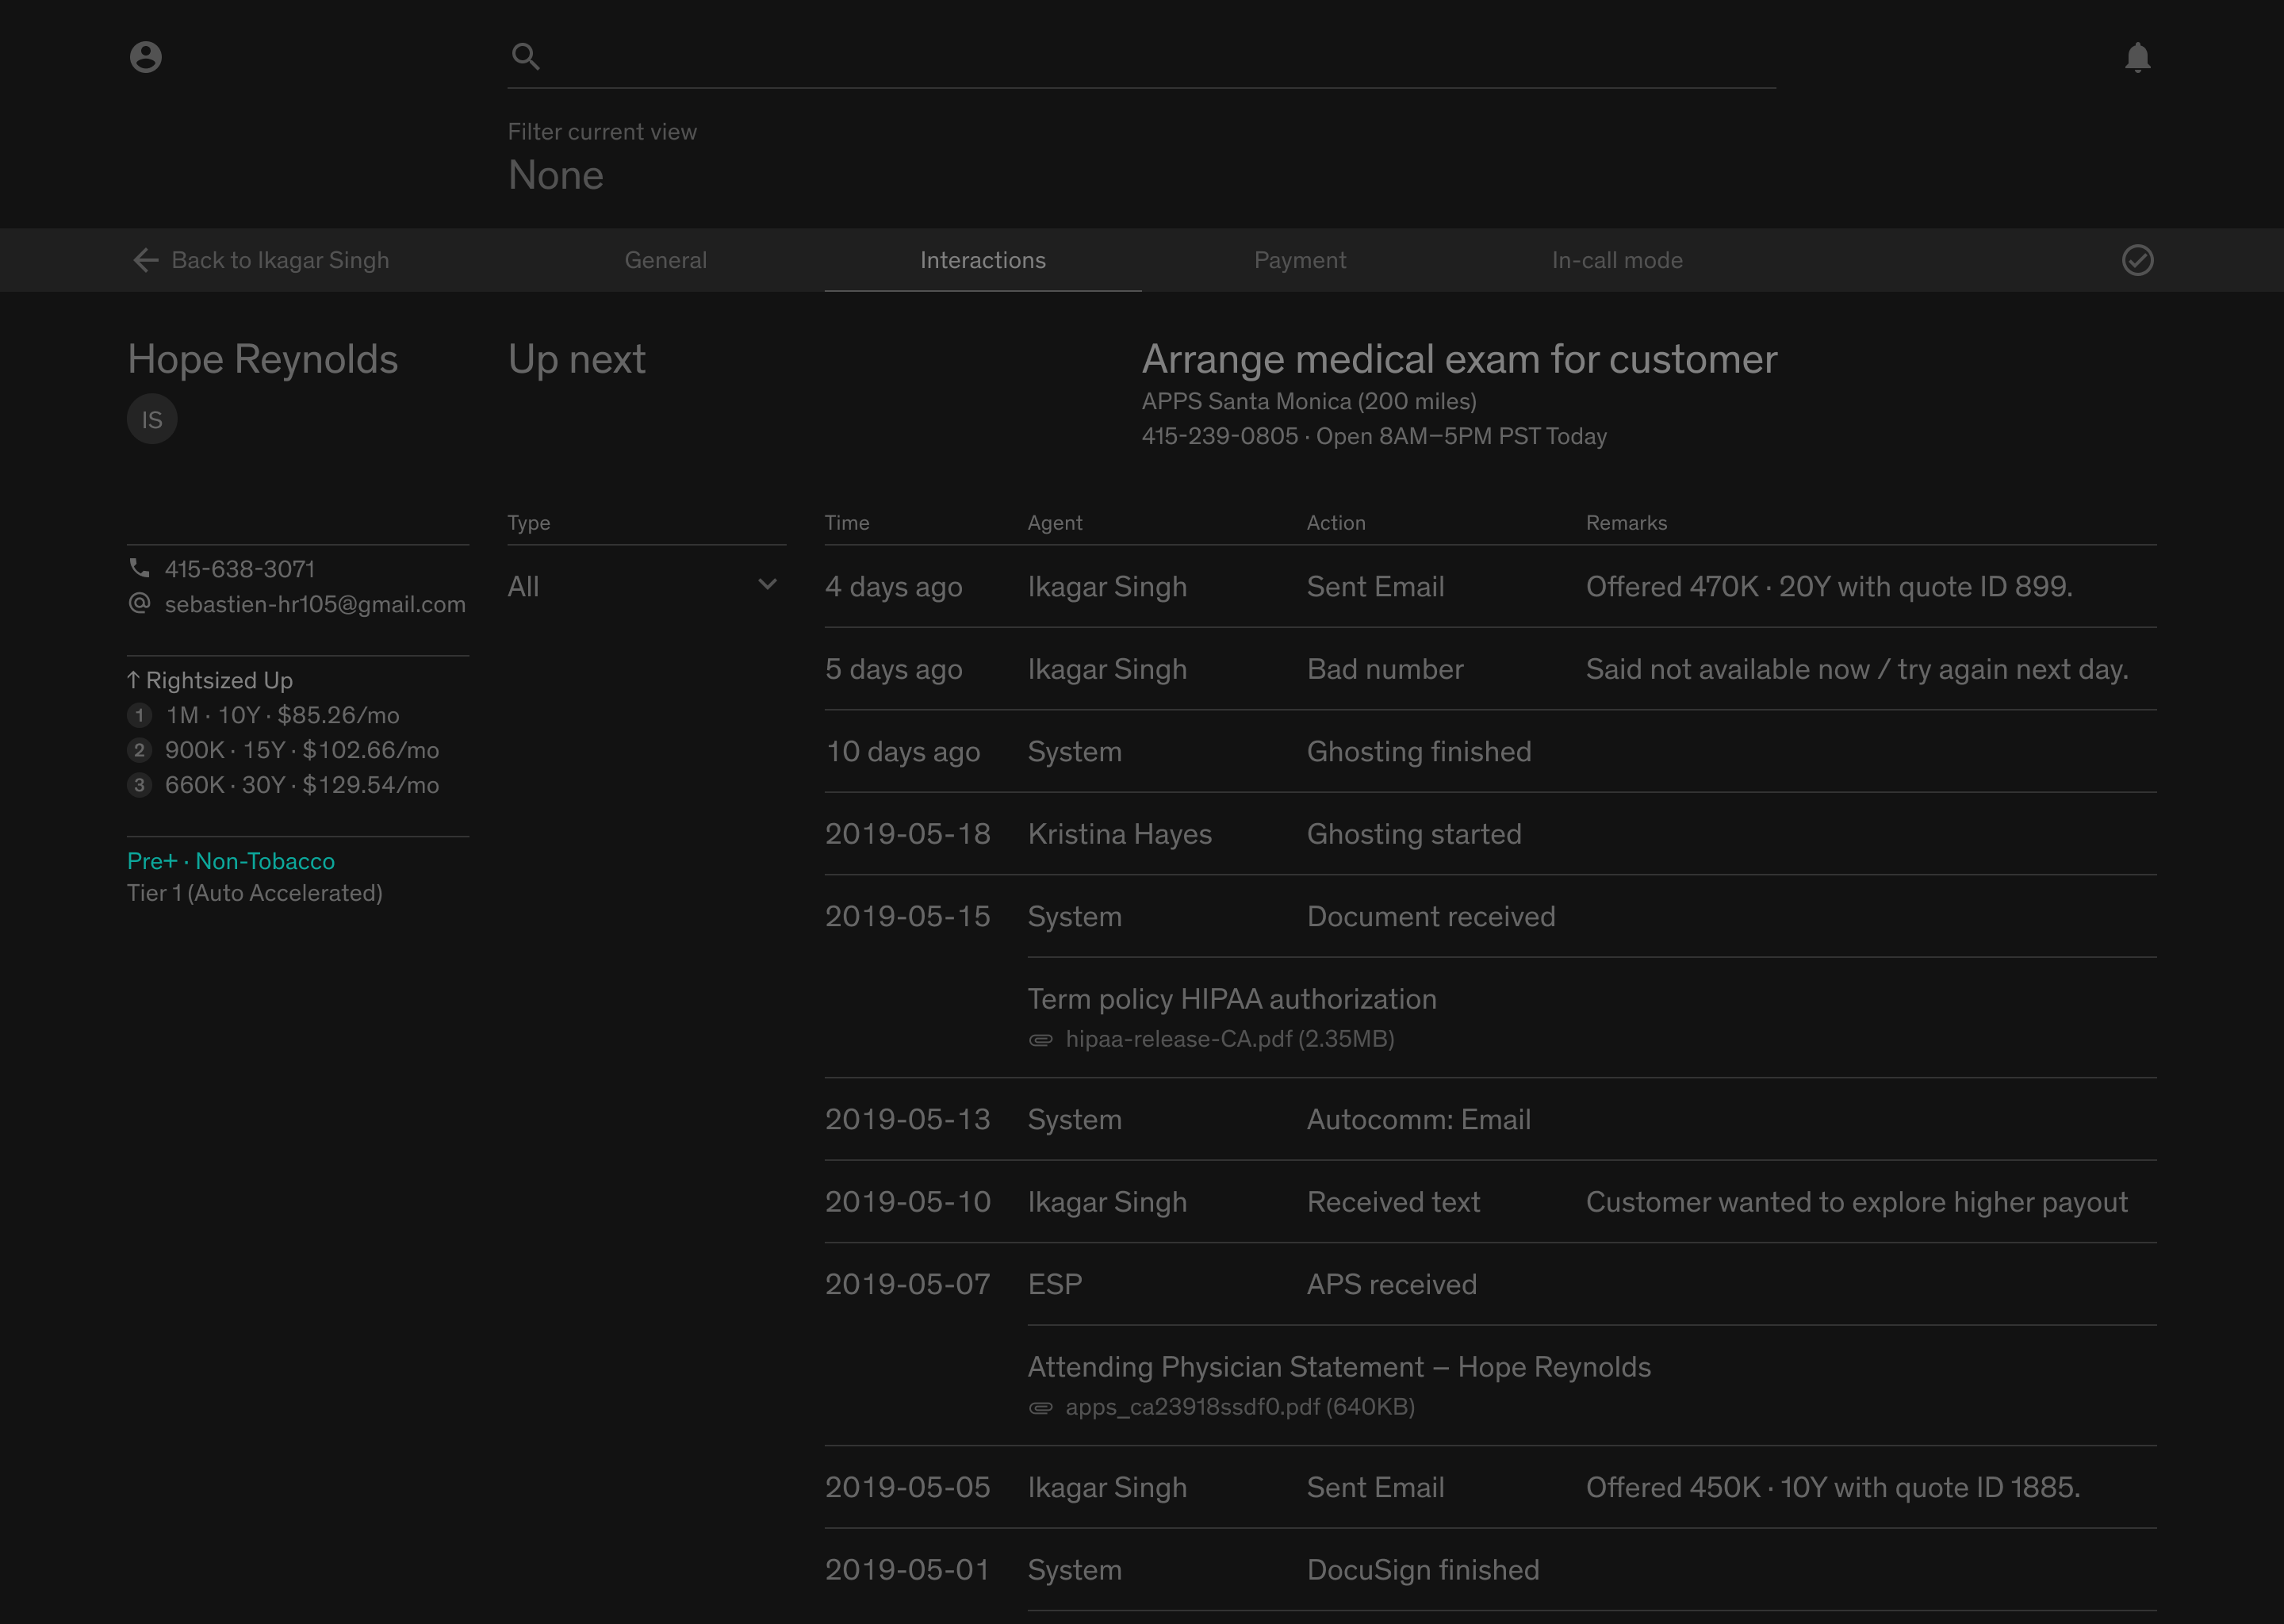Toggle the checkmark circle in the tab bar
This screenshot has height=1624, width=2284.
coord(2137,260)
